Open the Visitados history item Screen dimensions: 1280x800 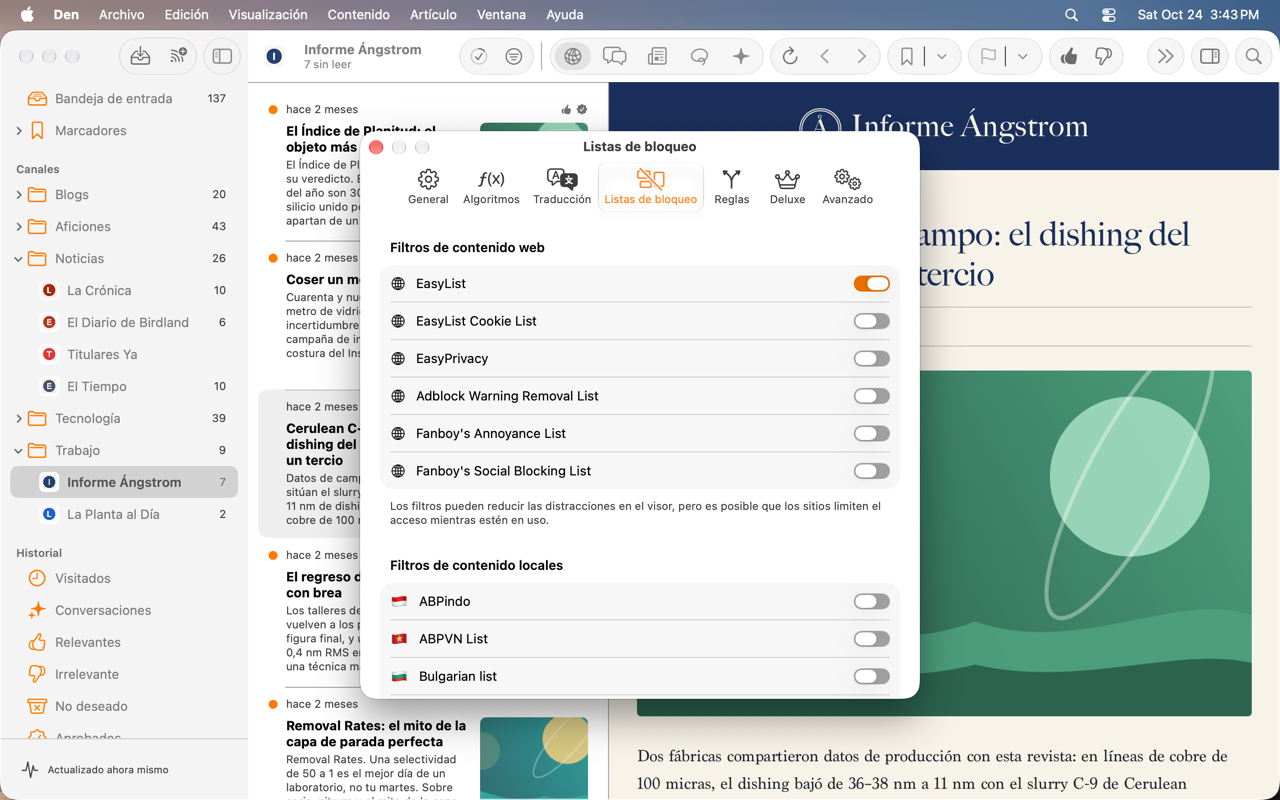(124, 579)
